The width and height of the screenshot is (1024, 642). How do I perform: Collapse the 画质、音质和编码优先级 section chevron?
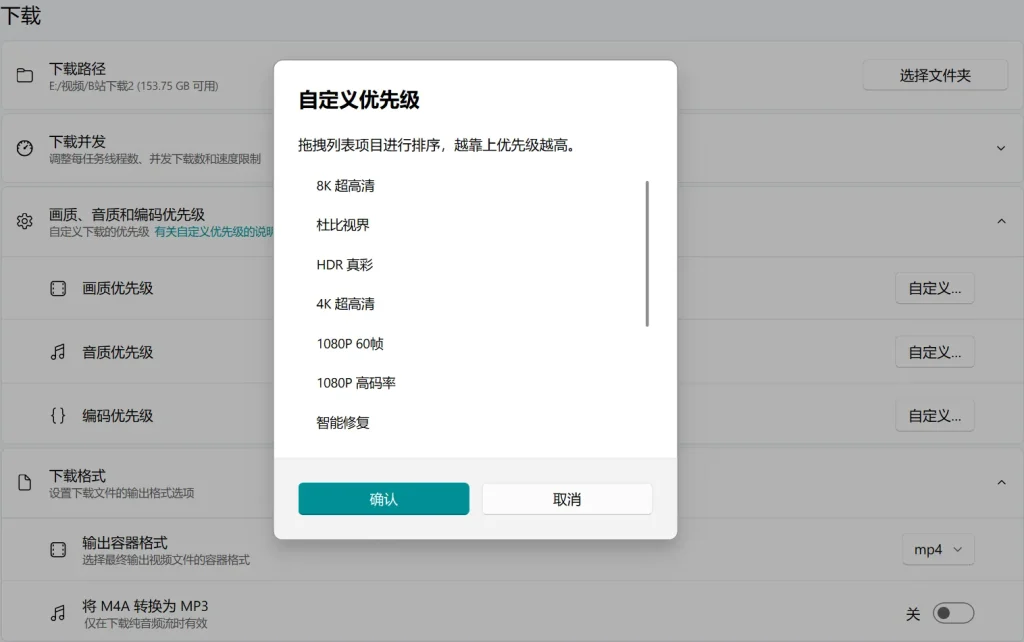(1000, 221)
